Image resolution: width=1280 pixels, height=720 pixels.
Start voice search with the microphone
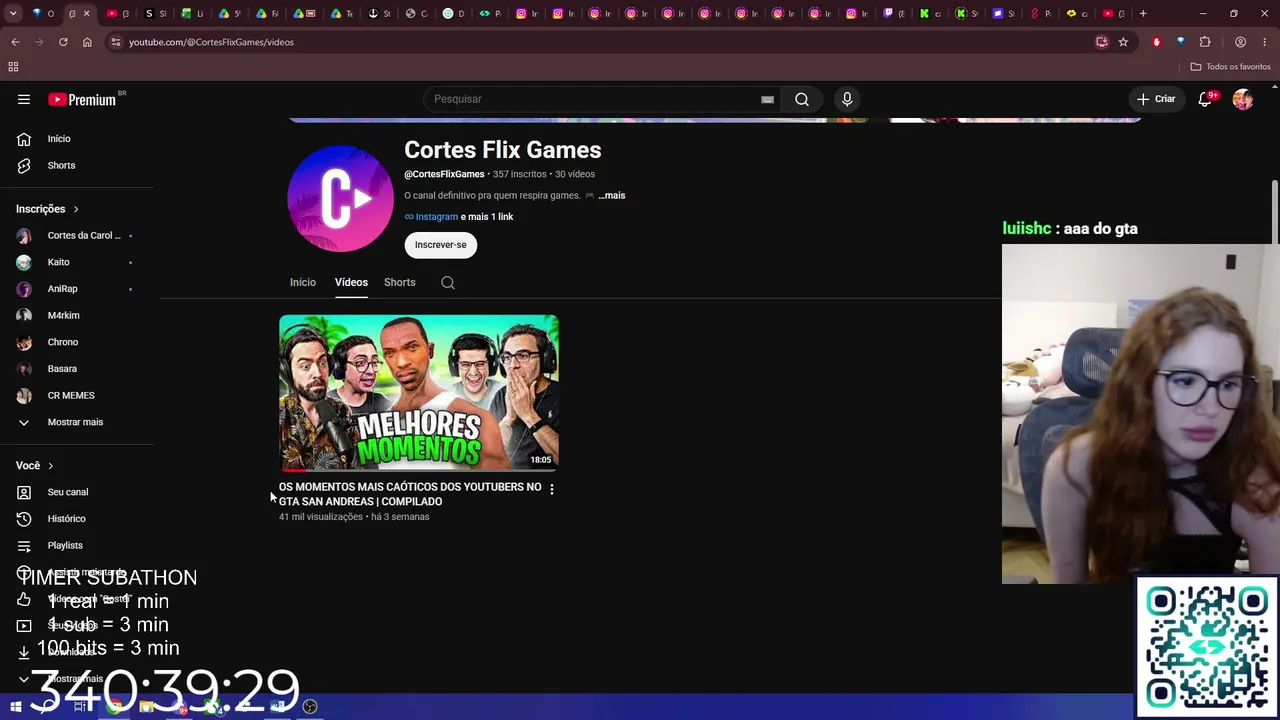coord(847,99)
